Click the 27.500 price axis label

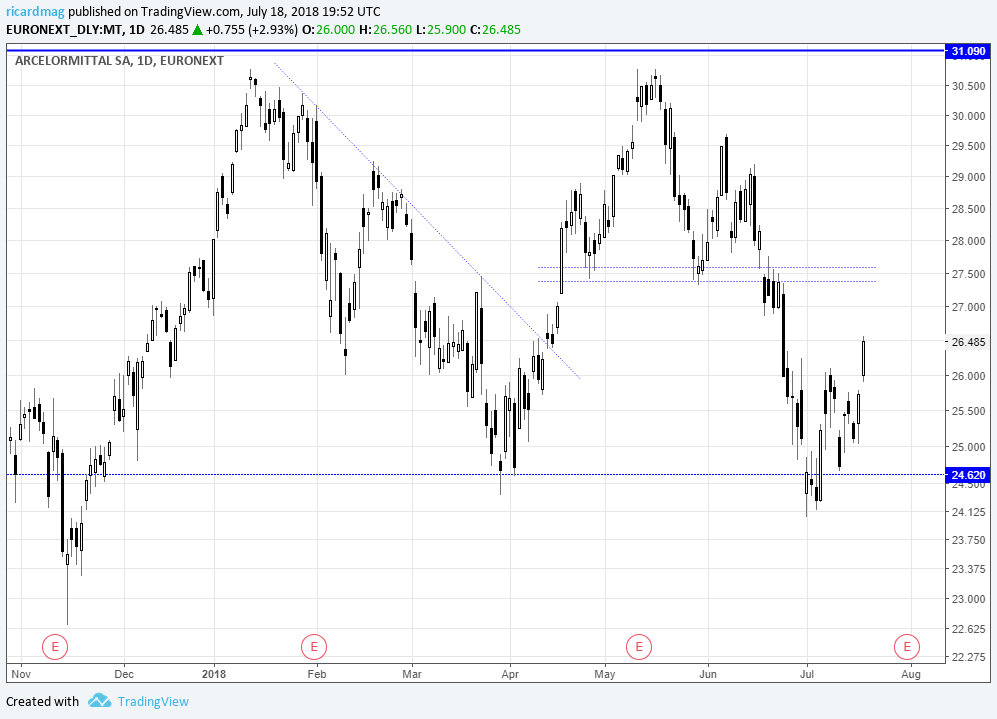coord(968,274)
